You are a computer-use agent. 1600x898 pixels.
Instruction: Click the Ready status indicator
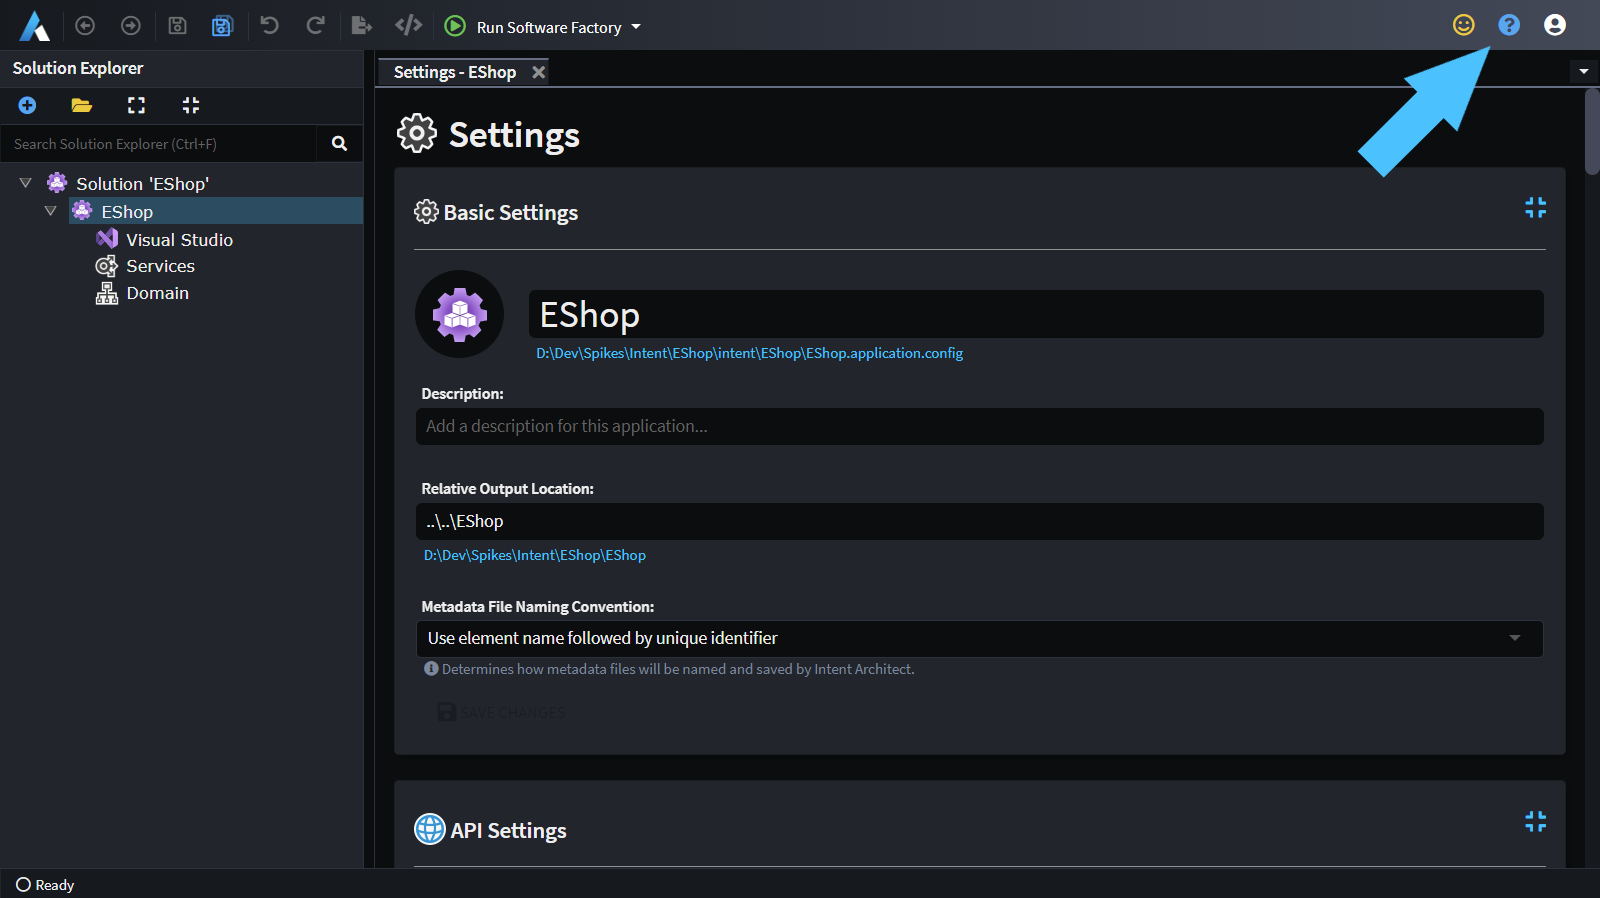(45, 885)
